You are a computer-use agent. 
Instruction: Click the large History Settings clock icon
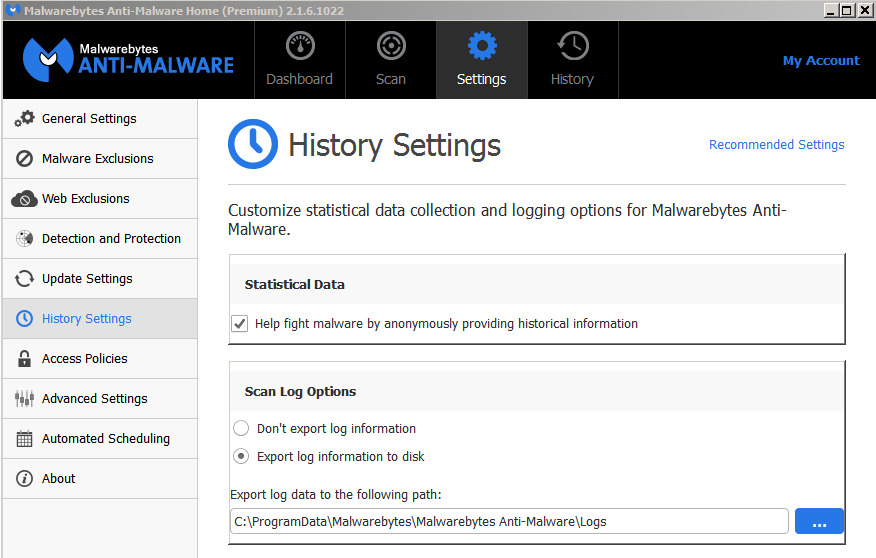[253, 144]
